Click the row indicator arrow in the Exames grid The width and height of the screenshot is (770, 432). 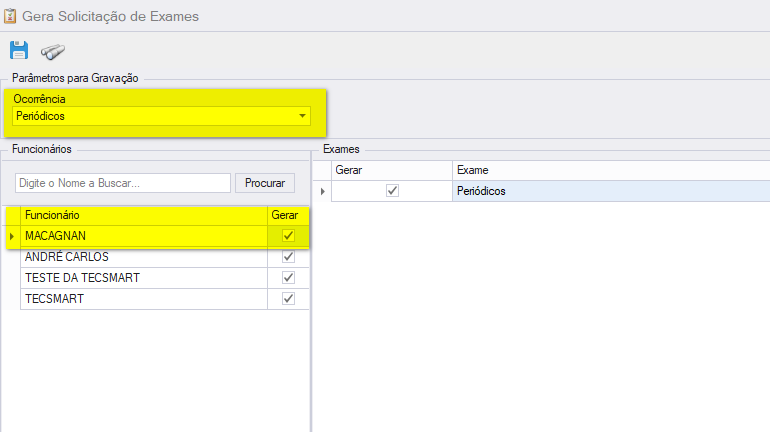pyautogui.click(x=323, y=191)
